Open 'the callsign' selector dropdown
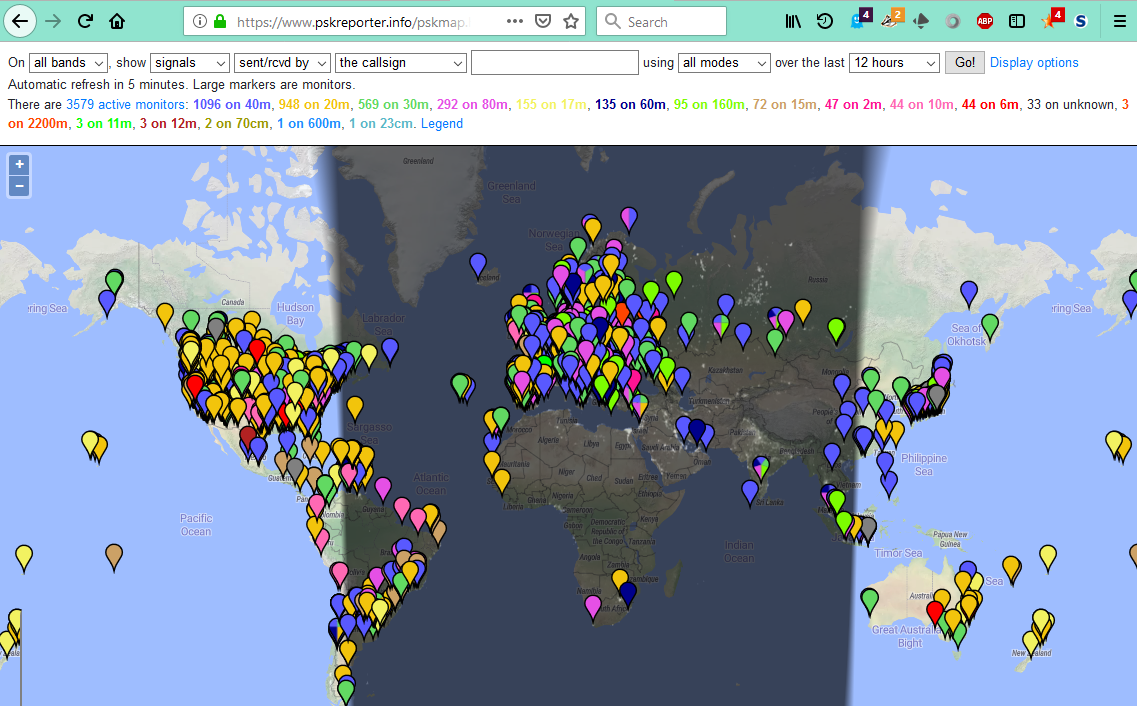Screen dimensions: 1137x706 [x=400, y=63]
